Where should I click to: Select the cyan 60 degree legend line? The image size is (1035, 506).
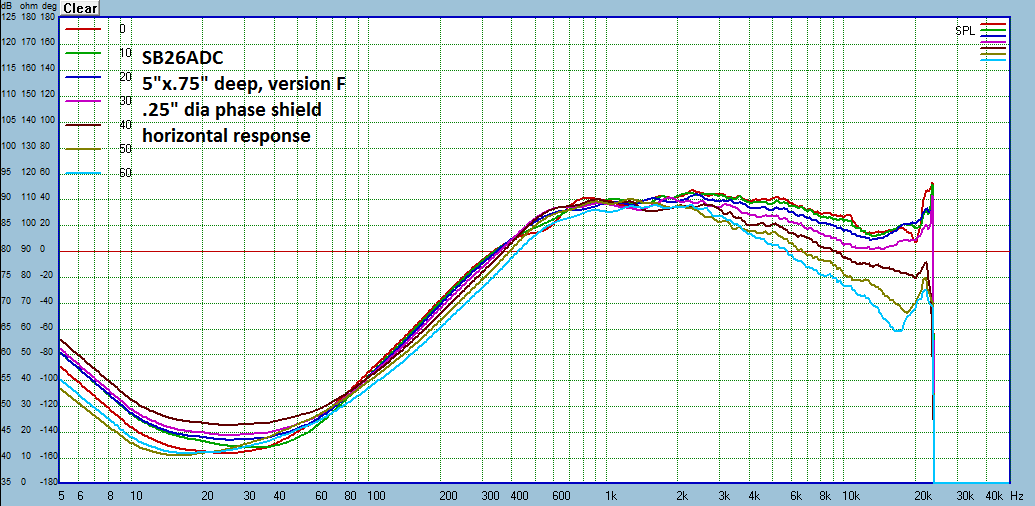tap(83, 174)
